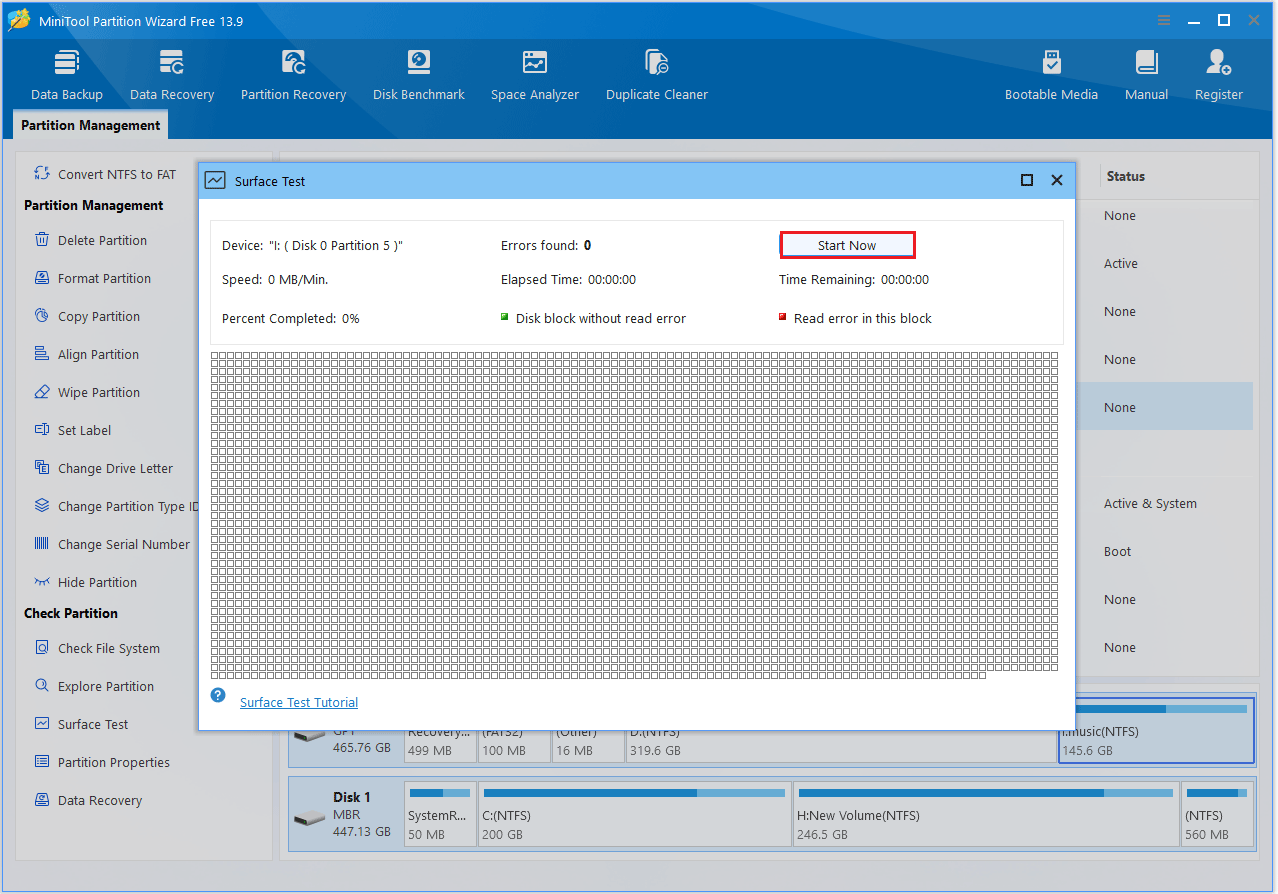Maximize the Surface Test dialog
Screen dimensions: 1278x894
pos(1027,180)
